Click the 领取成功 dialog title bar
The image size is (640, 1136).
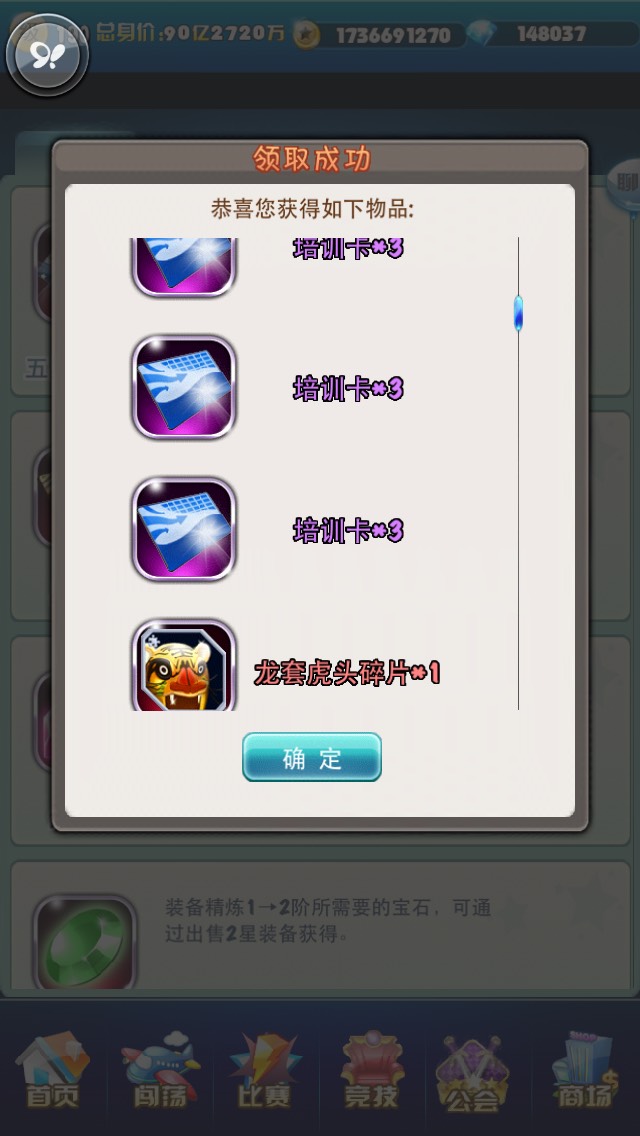pos(320,159)
